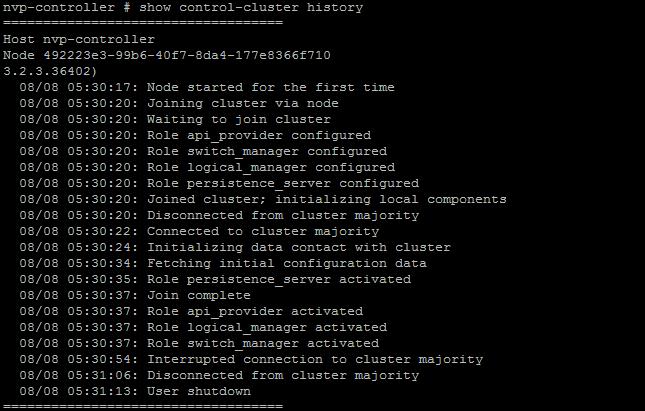Click 'Joined cluster; initializing local components' line
Image resolution: width=645 pixels, height=411 pixels.
263,200
